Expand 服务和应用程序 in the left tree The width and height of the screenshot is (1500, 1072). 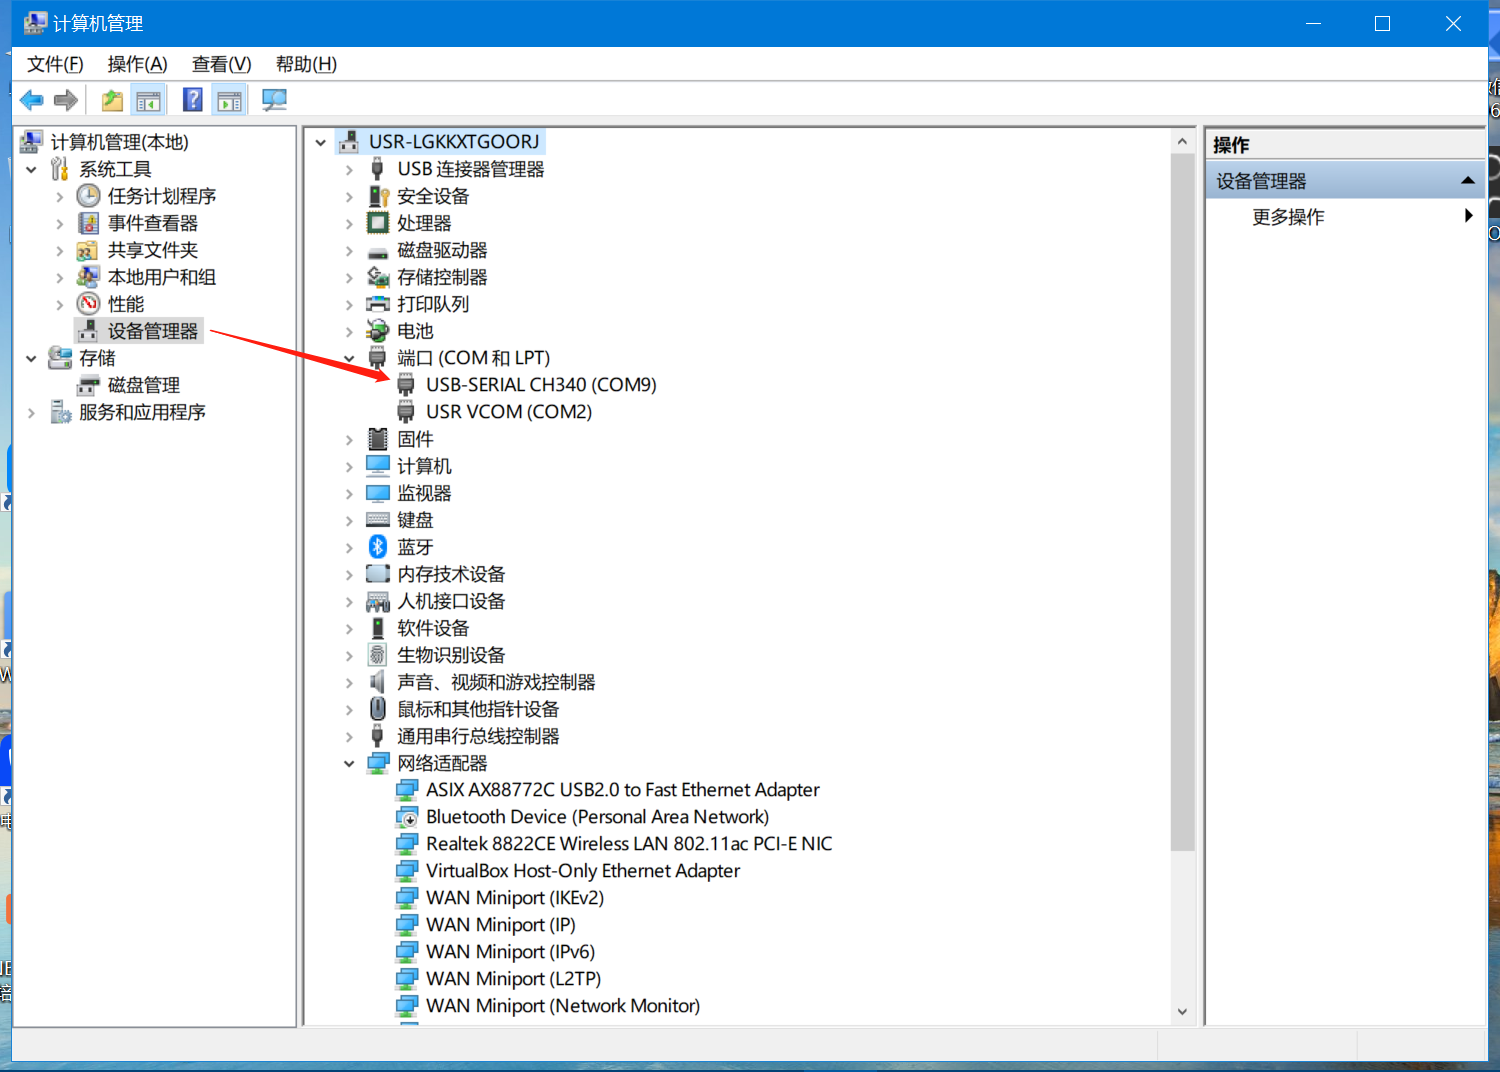[x=32, y=413]
